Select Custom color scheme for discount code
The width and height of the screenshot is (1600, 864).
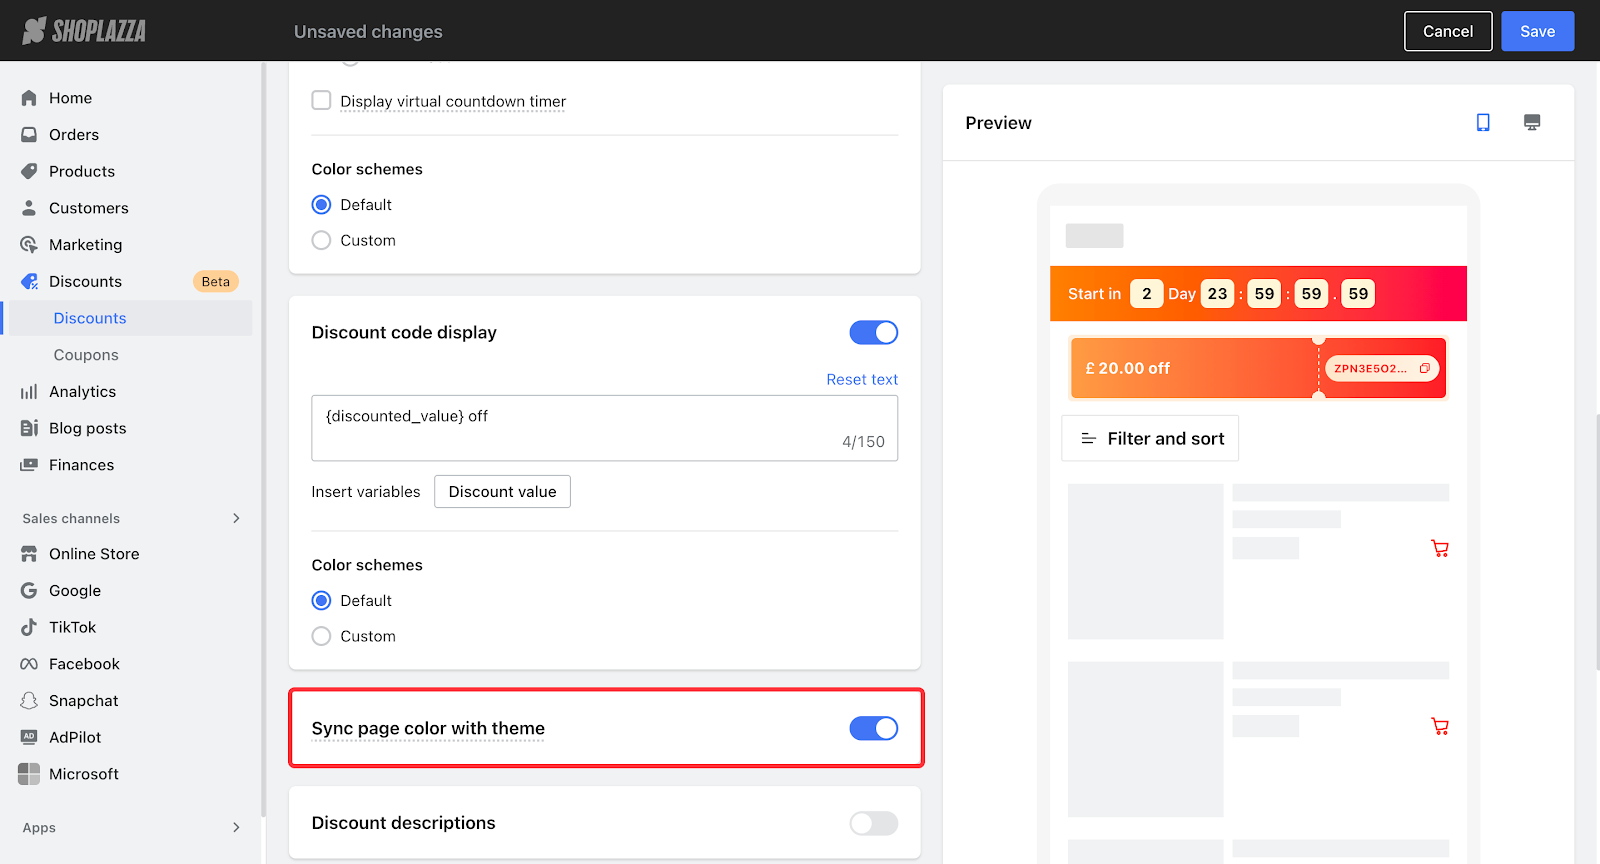tap(321, 636)
